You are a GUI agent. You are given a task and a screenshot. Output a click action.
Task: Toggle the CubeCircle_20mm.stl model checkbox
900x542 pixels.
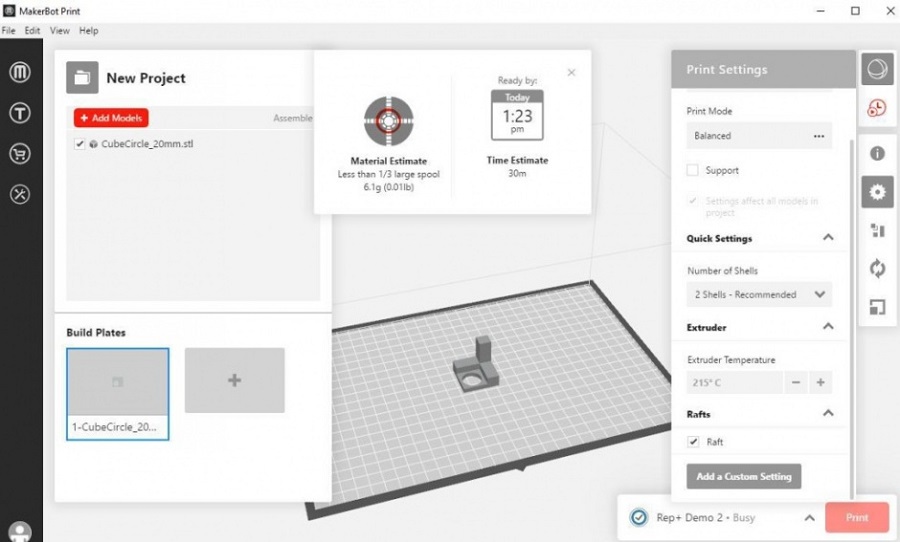point(79,144)
